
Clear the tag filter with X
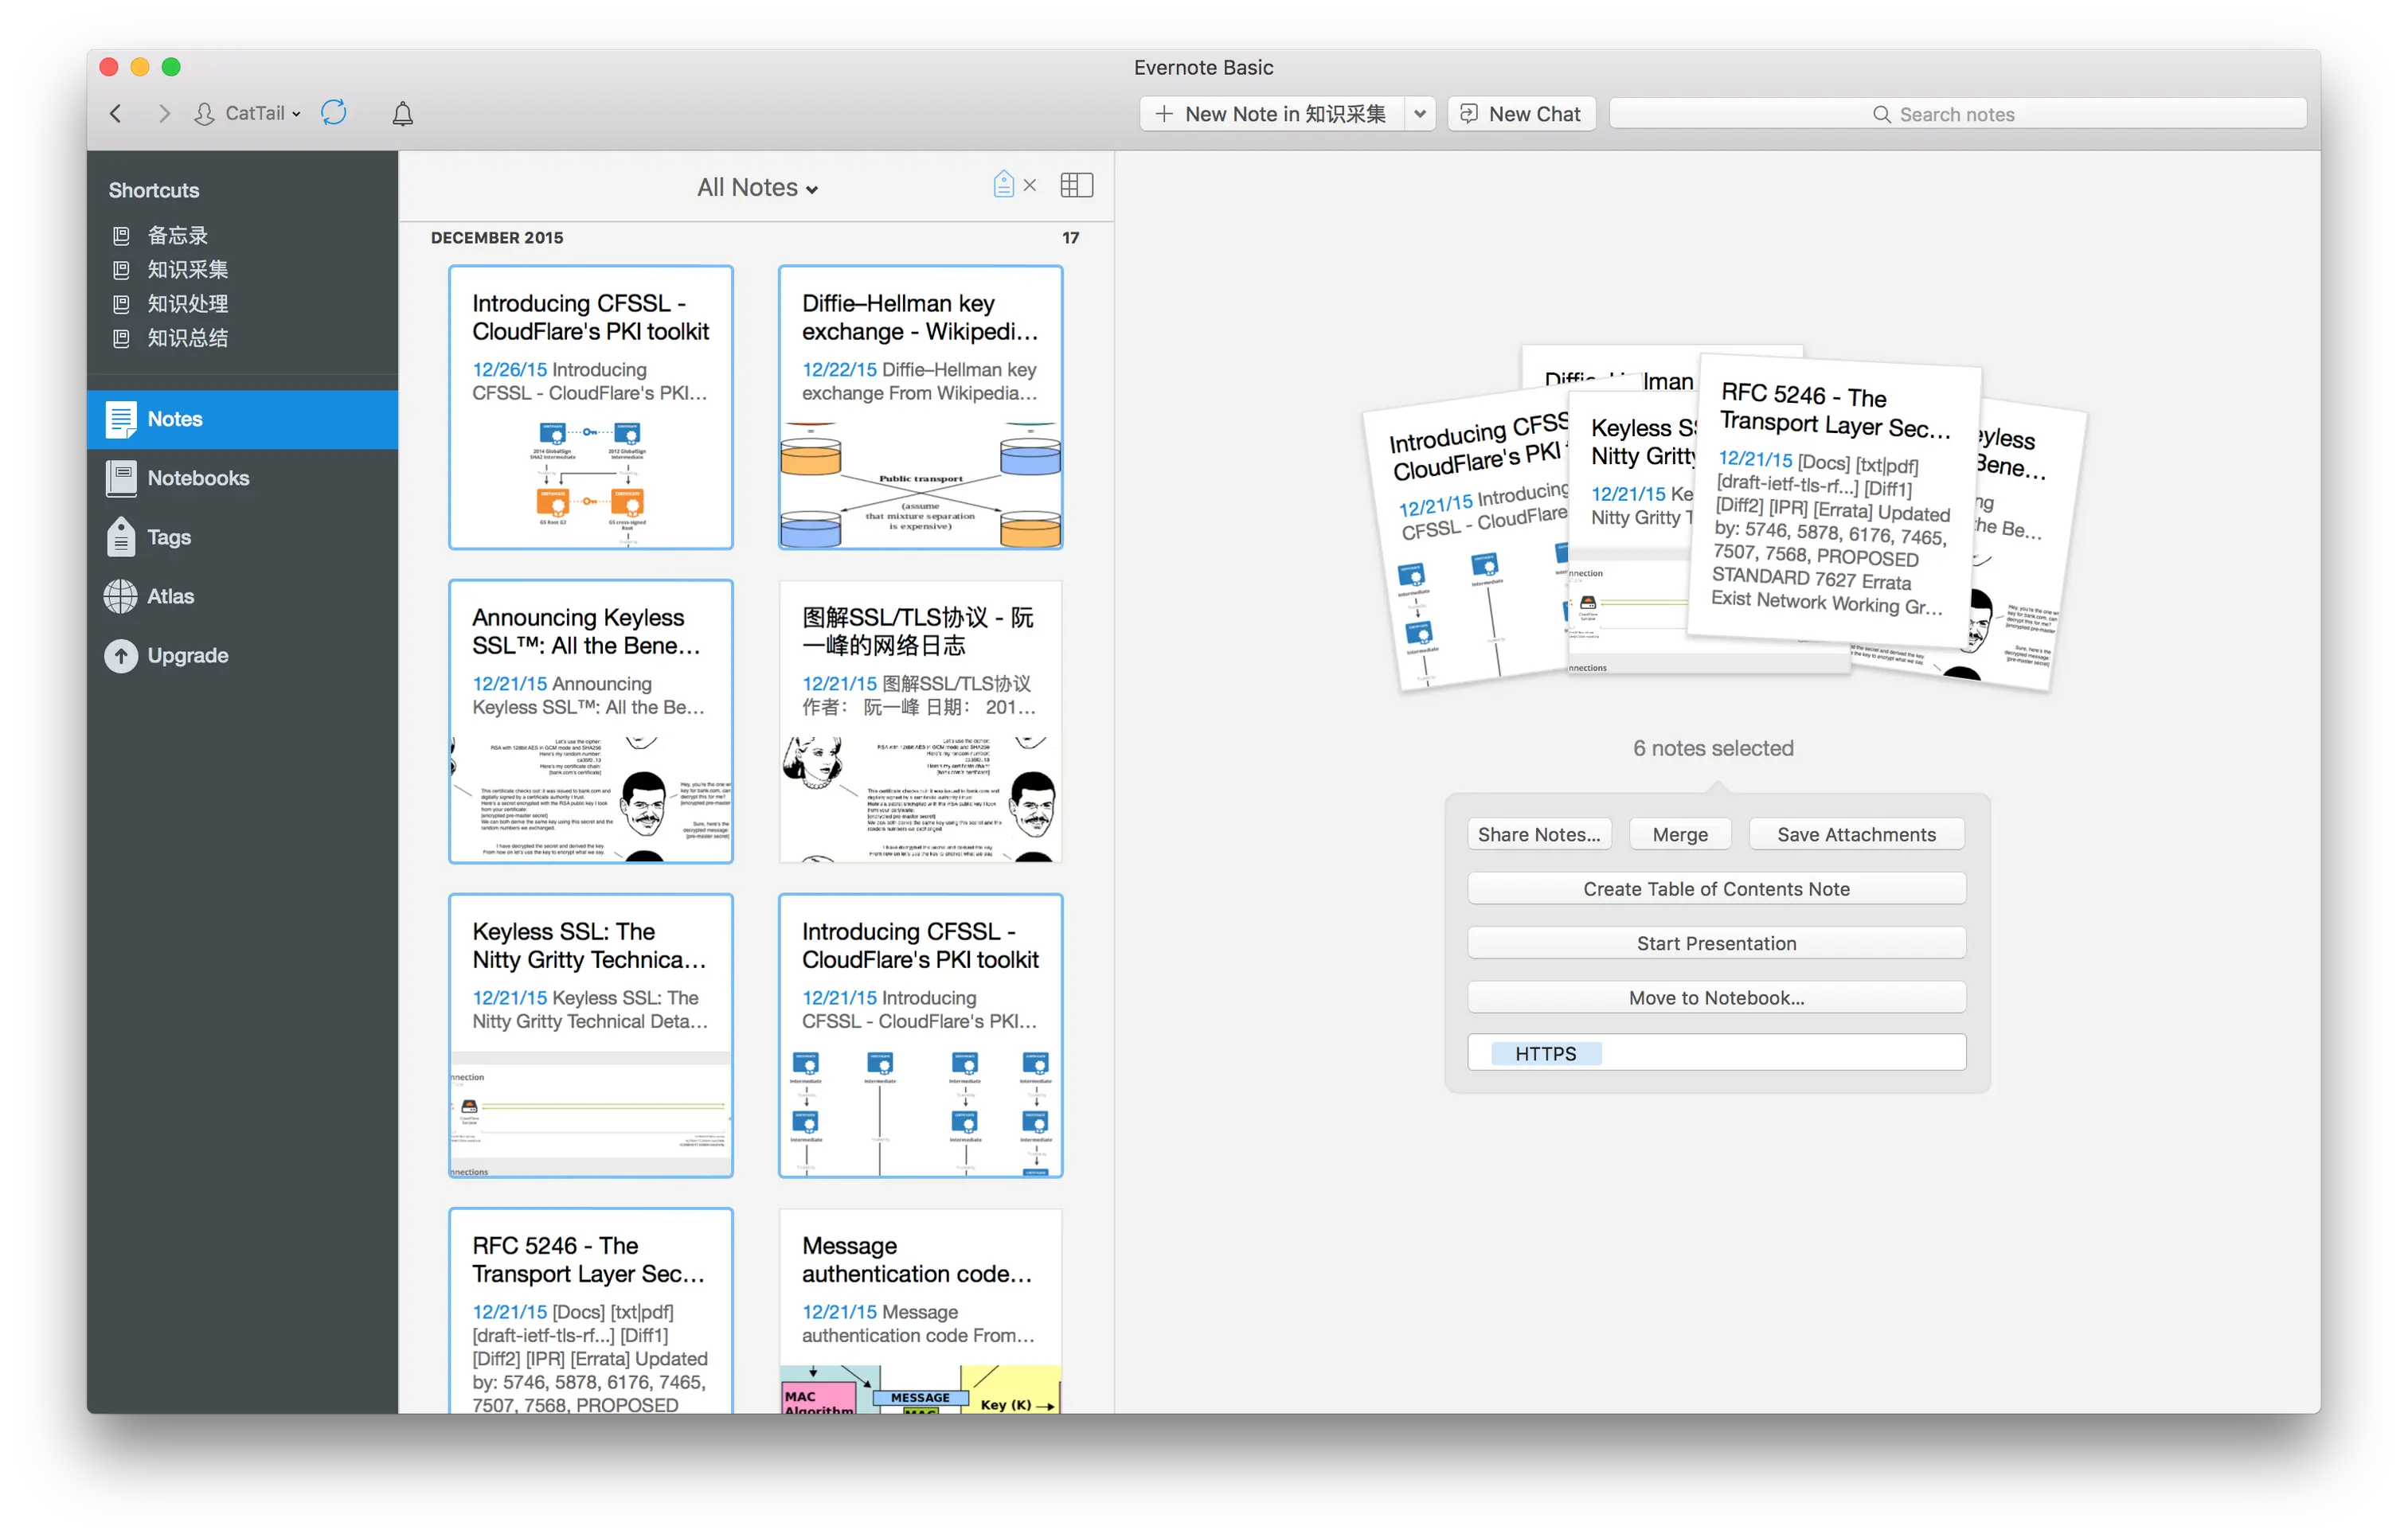(1030, 185)
